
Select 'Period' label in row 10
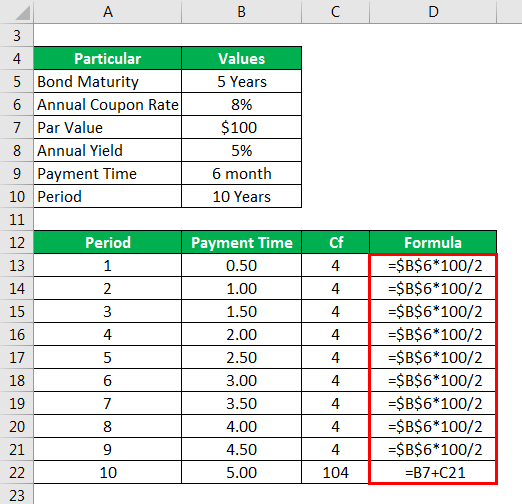[x=107, y=196]
